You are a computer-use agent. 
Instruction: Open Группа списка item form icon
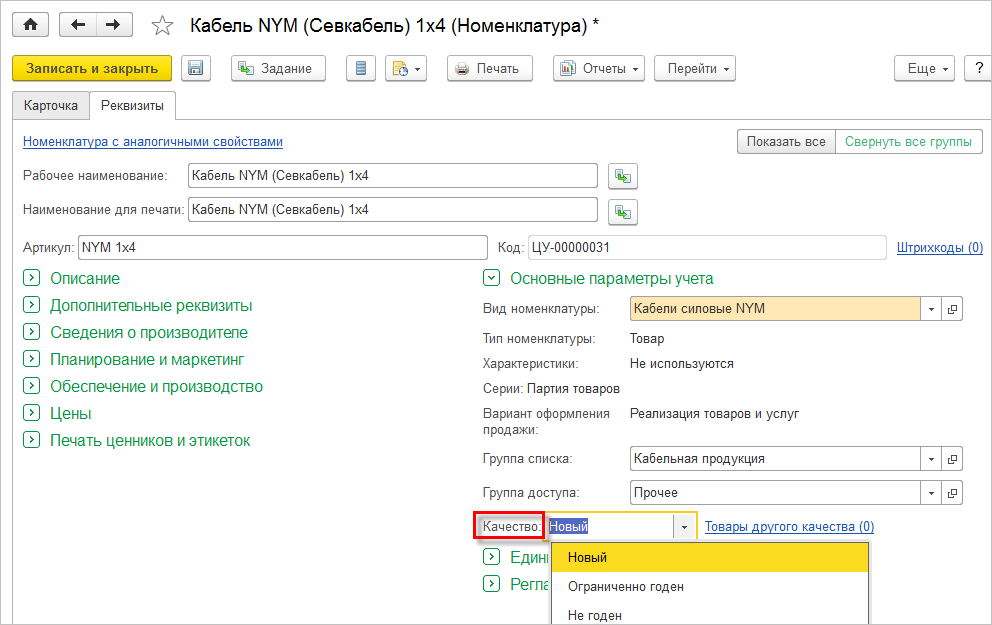(952, 459)
